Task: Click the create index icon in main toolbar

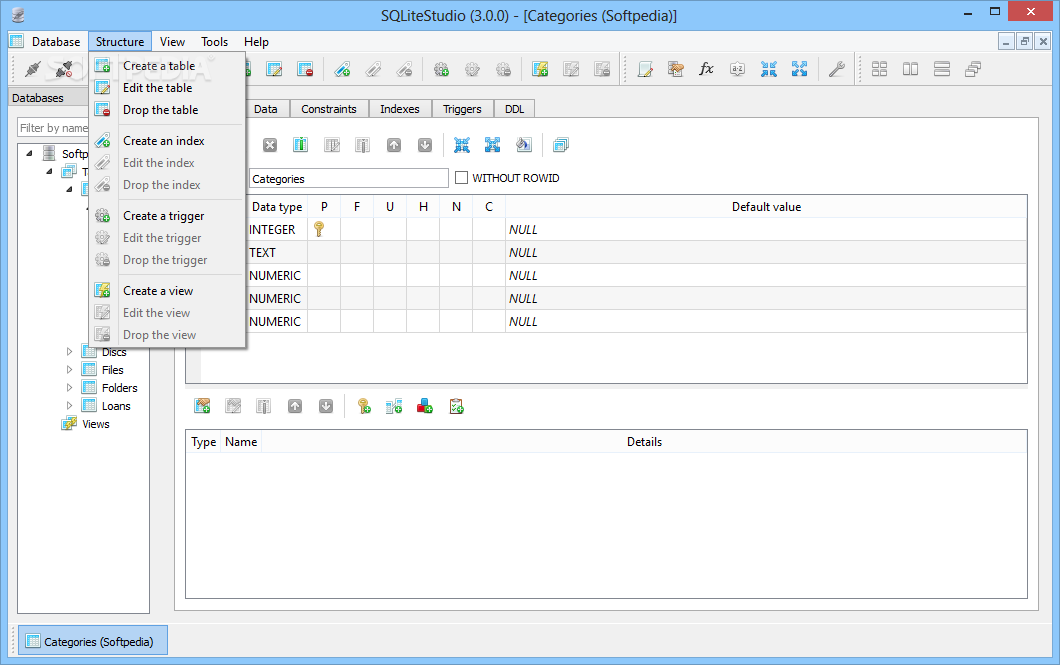Action: click(x=342, y=69)
